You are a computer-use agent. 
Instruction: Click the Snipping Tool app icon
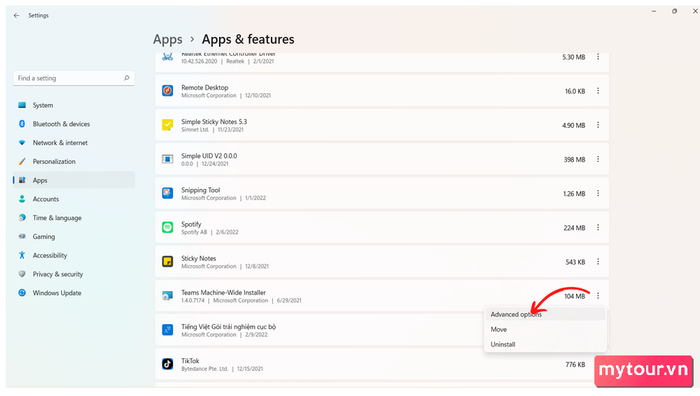(167, 193)
